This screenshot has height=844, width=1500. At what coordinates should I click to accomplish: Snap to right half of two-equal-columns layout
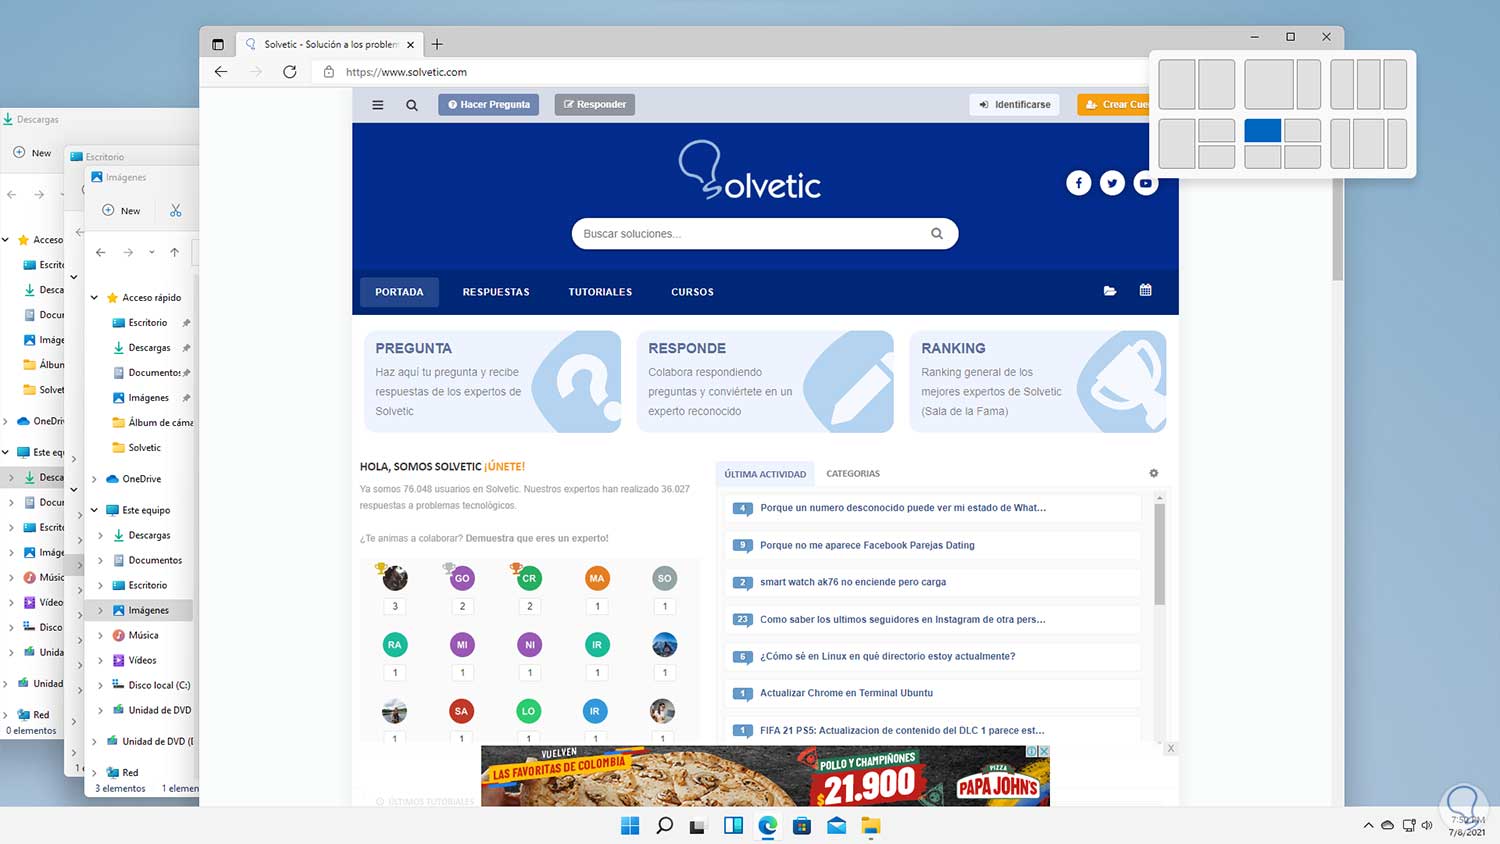(1216, 84)
